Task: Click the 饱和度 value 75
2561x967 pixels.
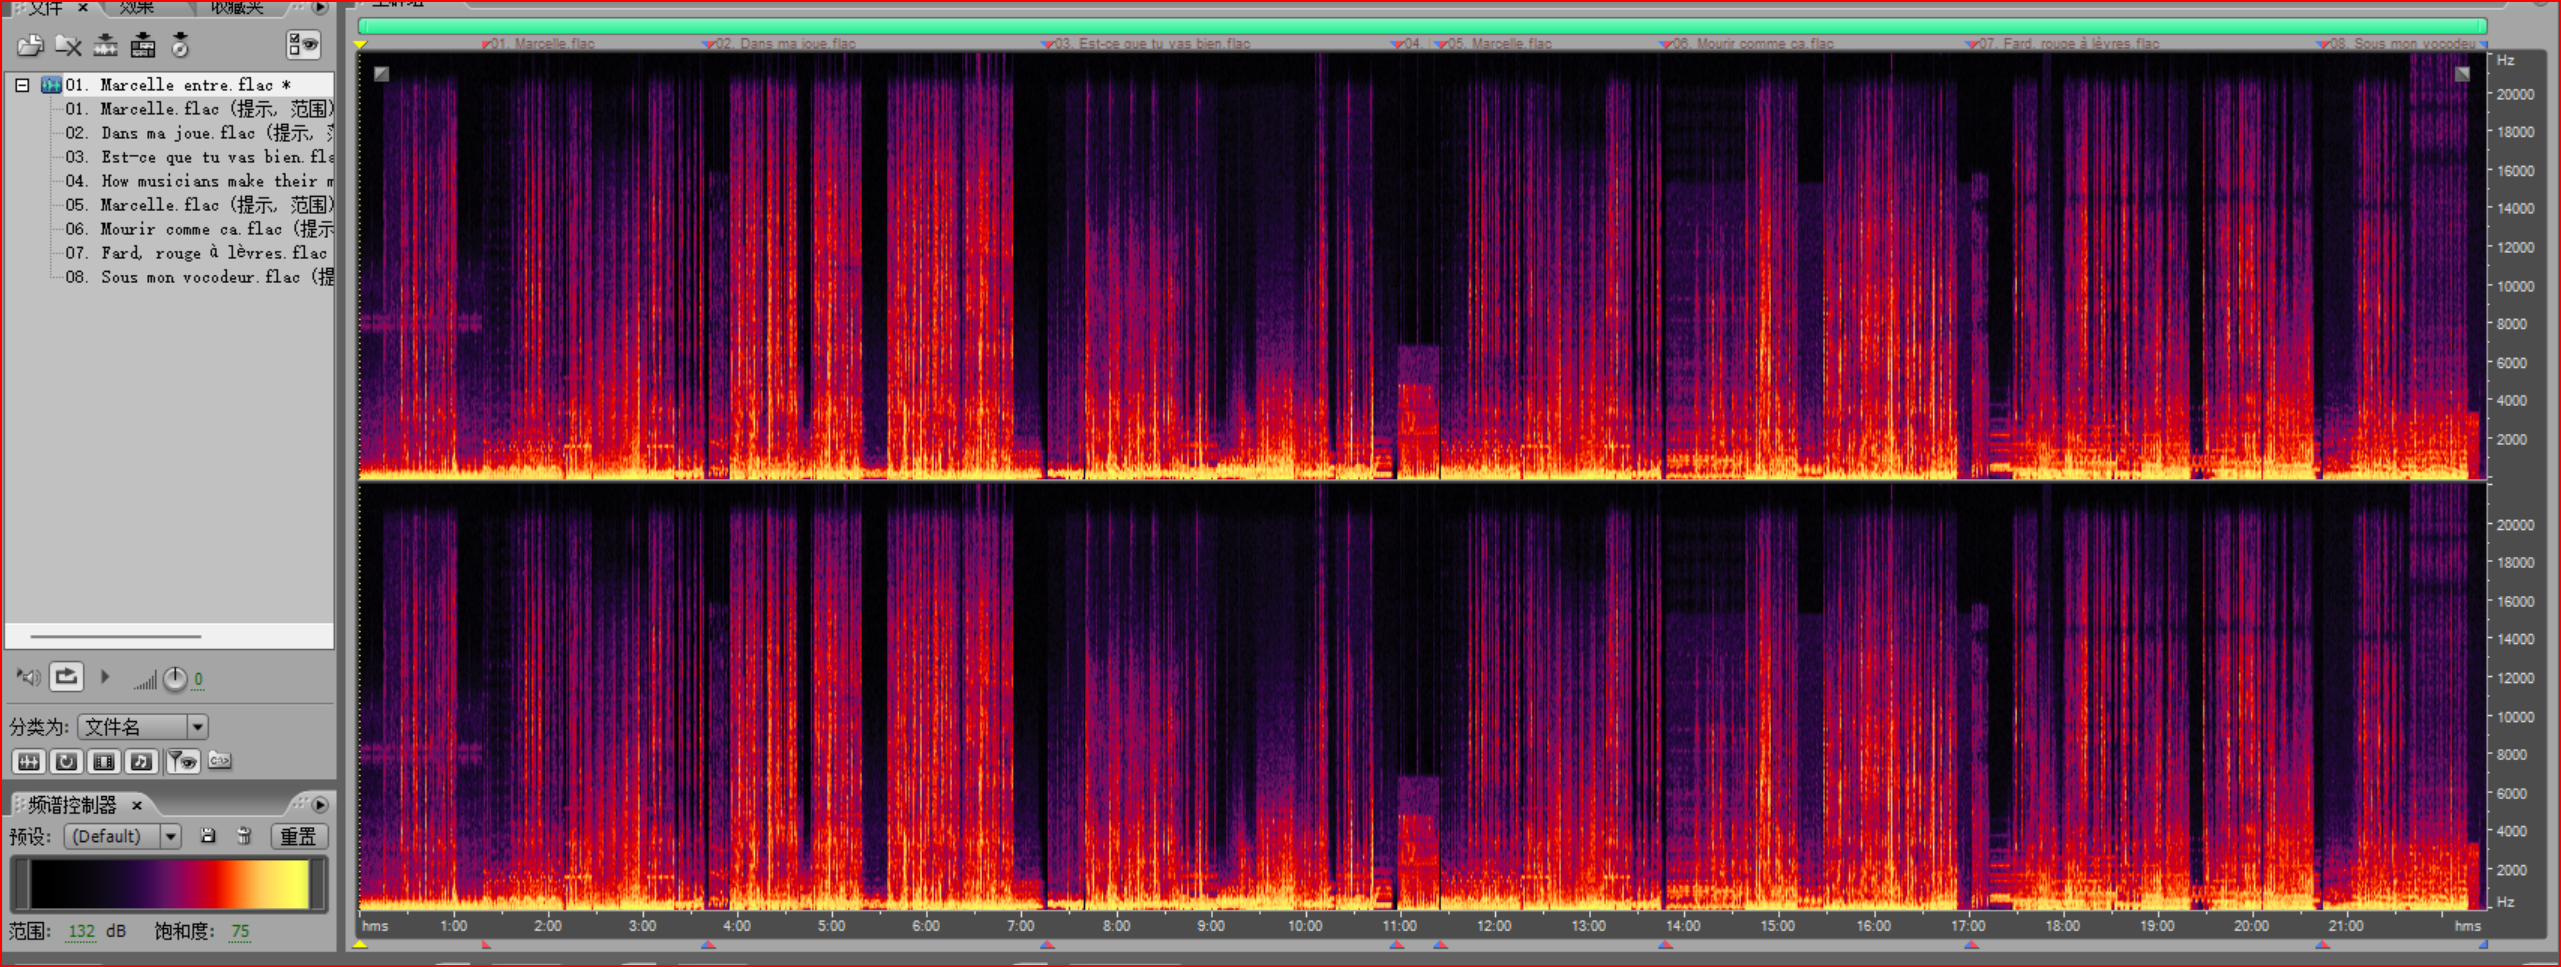Action: 240,932
